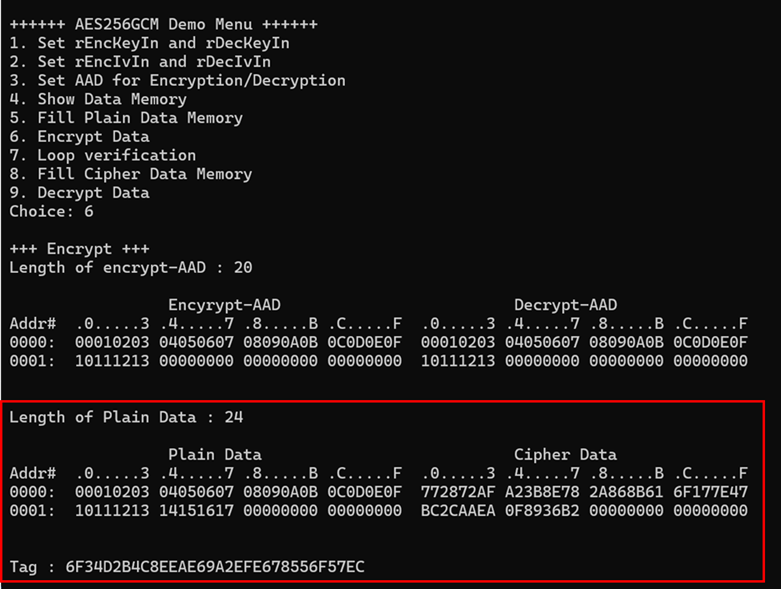Click menu entry Fill Plain Data Memory
The height and width of the screenshot is (589, 781).
(x=126, y=118)
